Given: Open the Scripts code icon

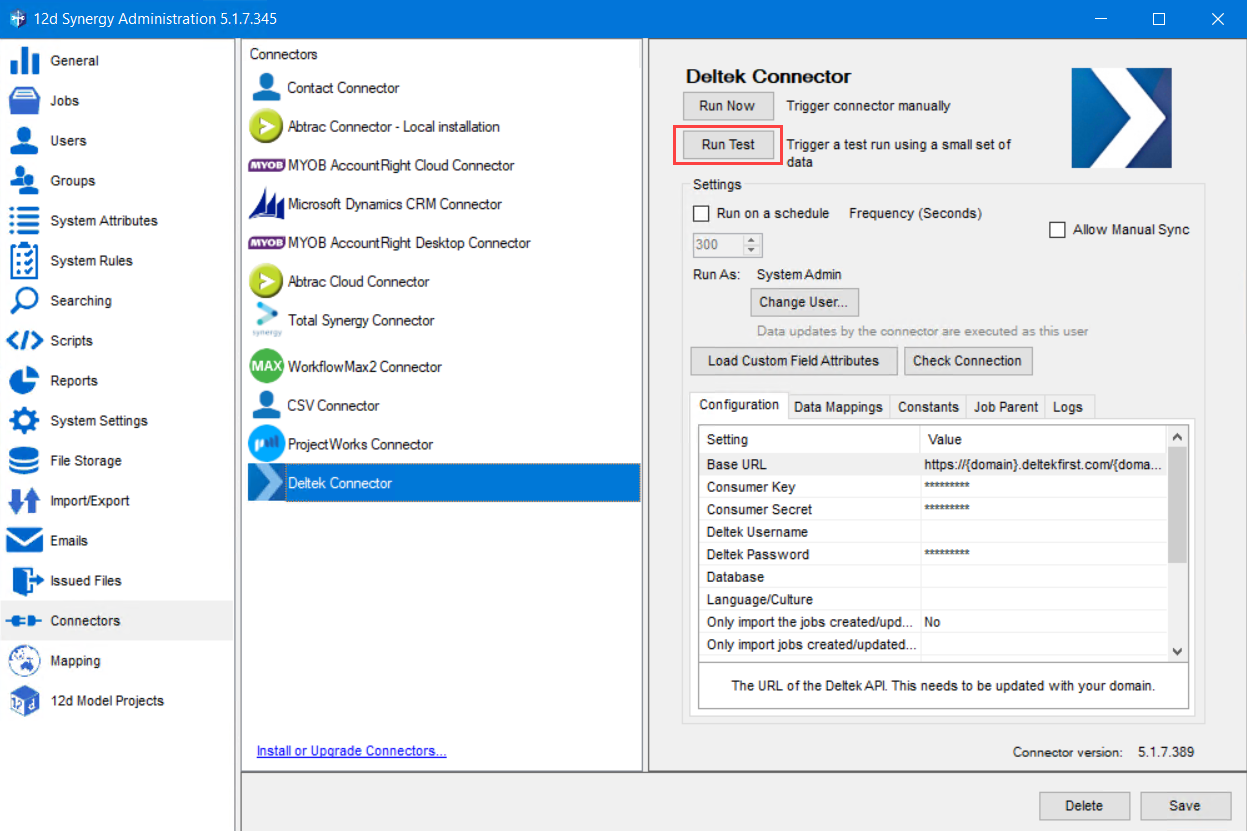Looking at the screenshot, I should 24,340.
